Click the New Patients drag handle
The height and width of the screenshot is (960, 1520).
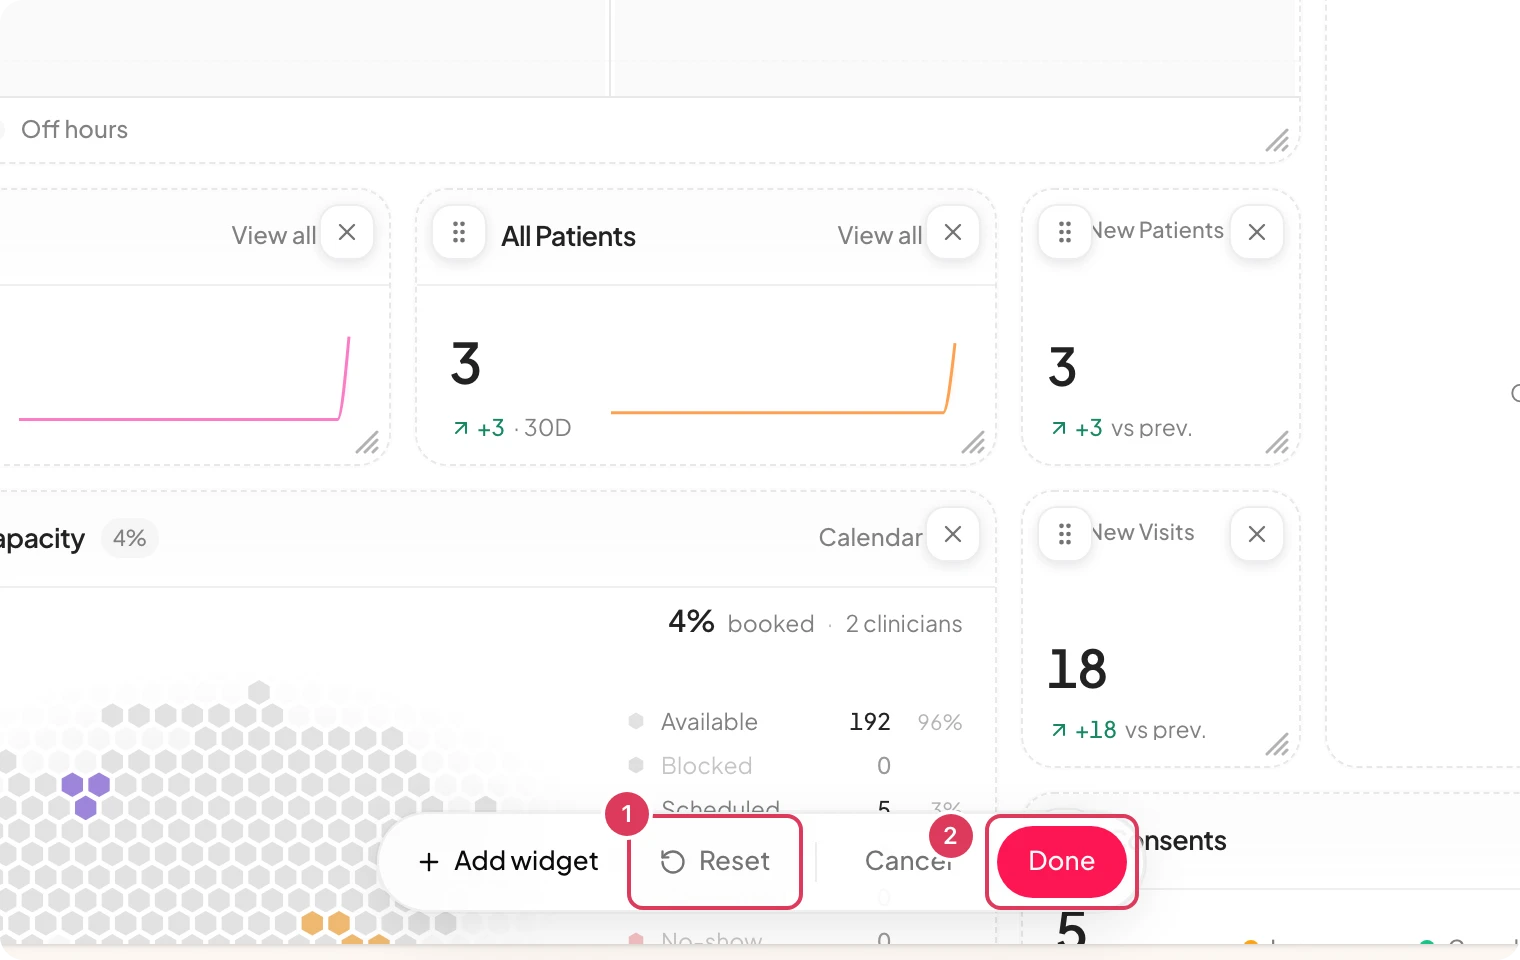tap(1065, 232)
